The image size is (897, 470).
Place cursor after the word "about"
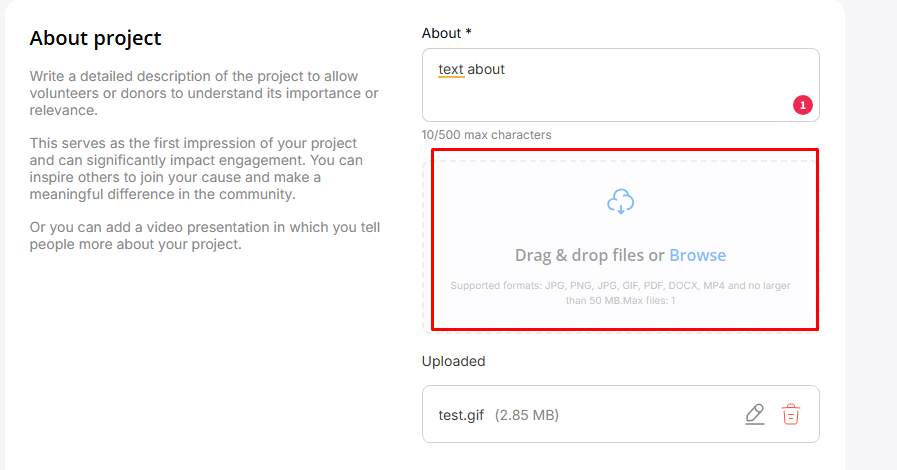[506, 69]
